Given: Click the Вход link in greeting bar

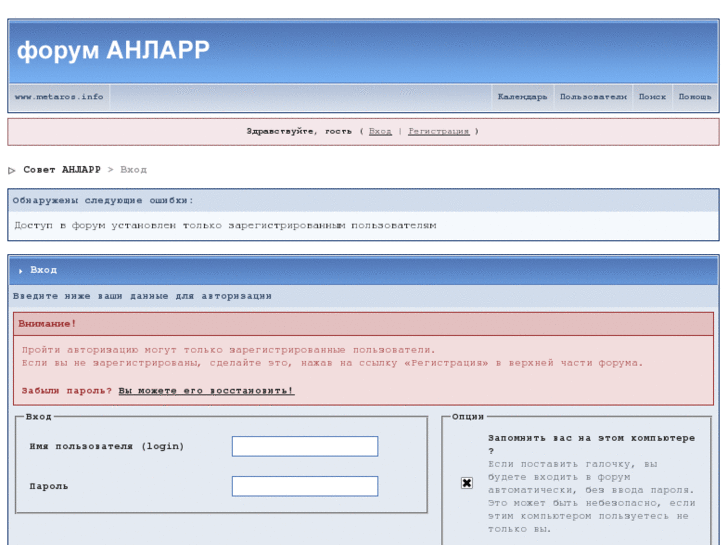Looking at the screenshot, I should tap(380, 131).
